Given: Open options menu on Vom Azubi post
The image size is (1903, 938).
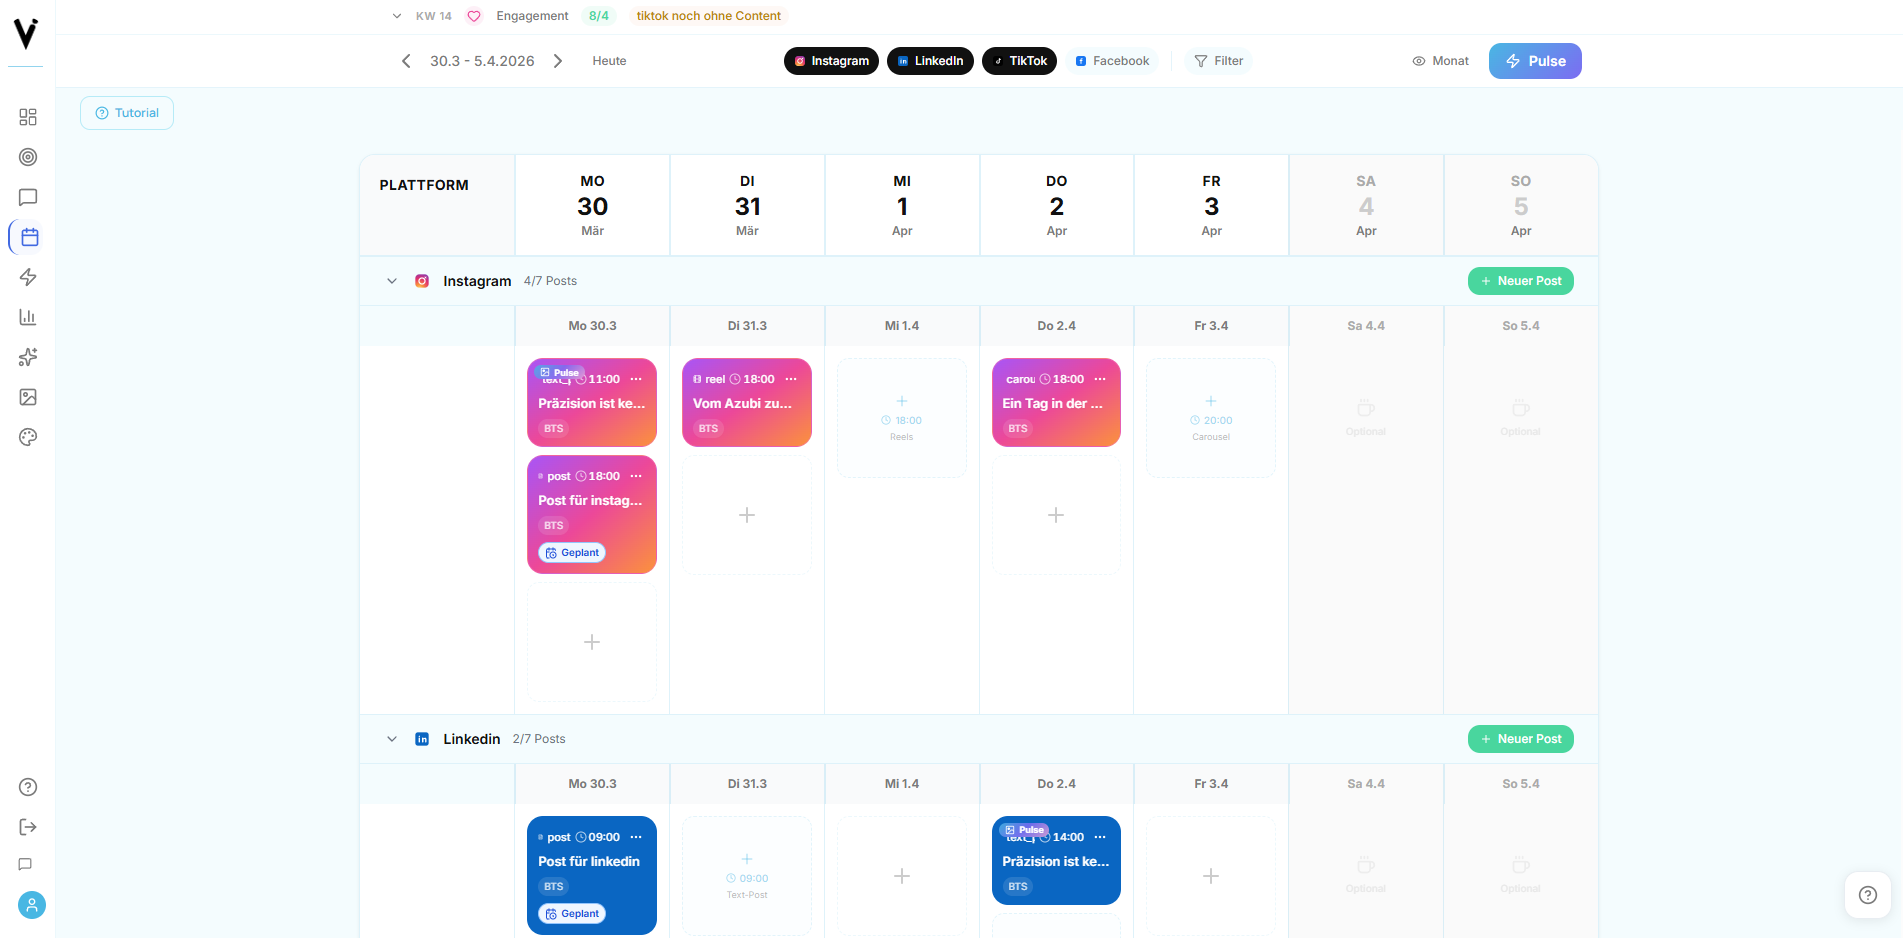Looking at the screenshot, I should 791,379.
